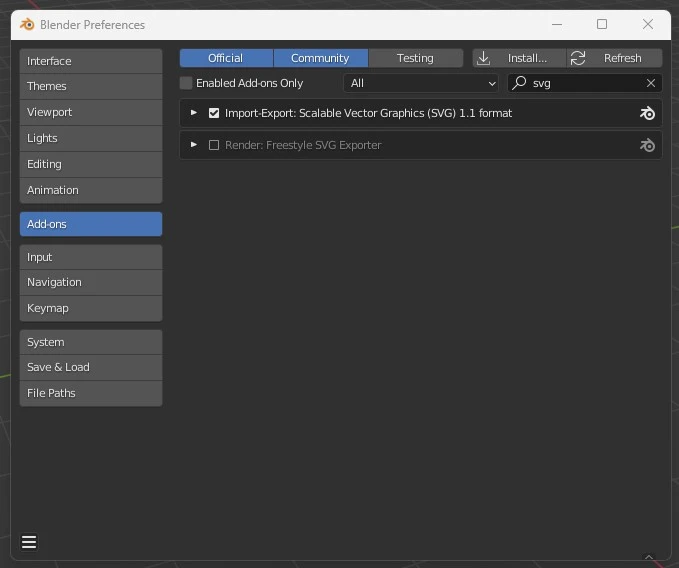
Task: Go to Editing preferences
Action: (91, 164)
